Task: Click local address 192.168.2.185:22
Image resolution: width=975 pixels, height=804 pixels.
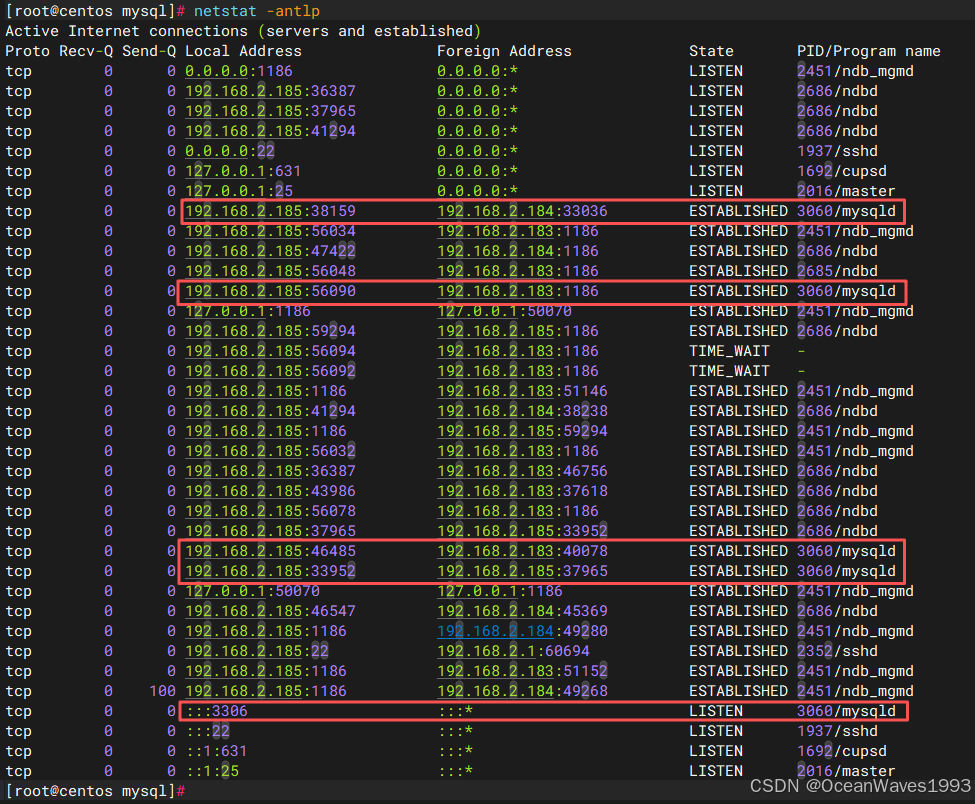Action: pyautogui.click(x=257, y=651)
